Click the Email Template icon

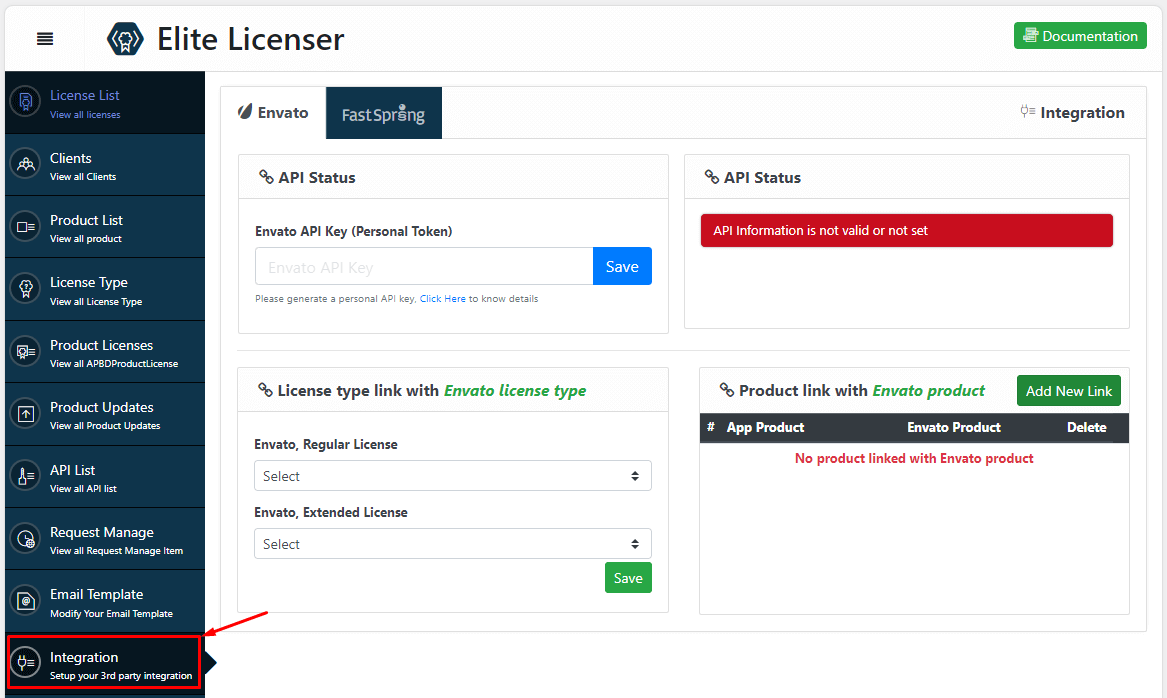(x=25, y=600)
